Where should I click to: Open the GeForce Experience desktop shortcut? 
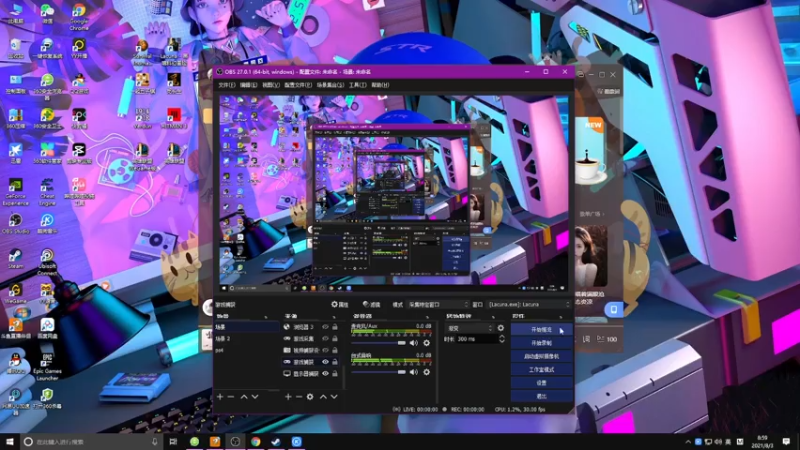[15, 191]
